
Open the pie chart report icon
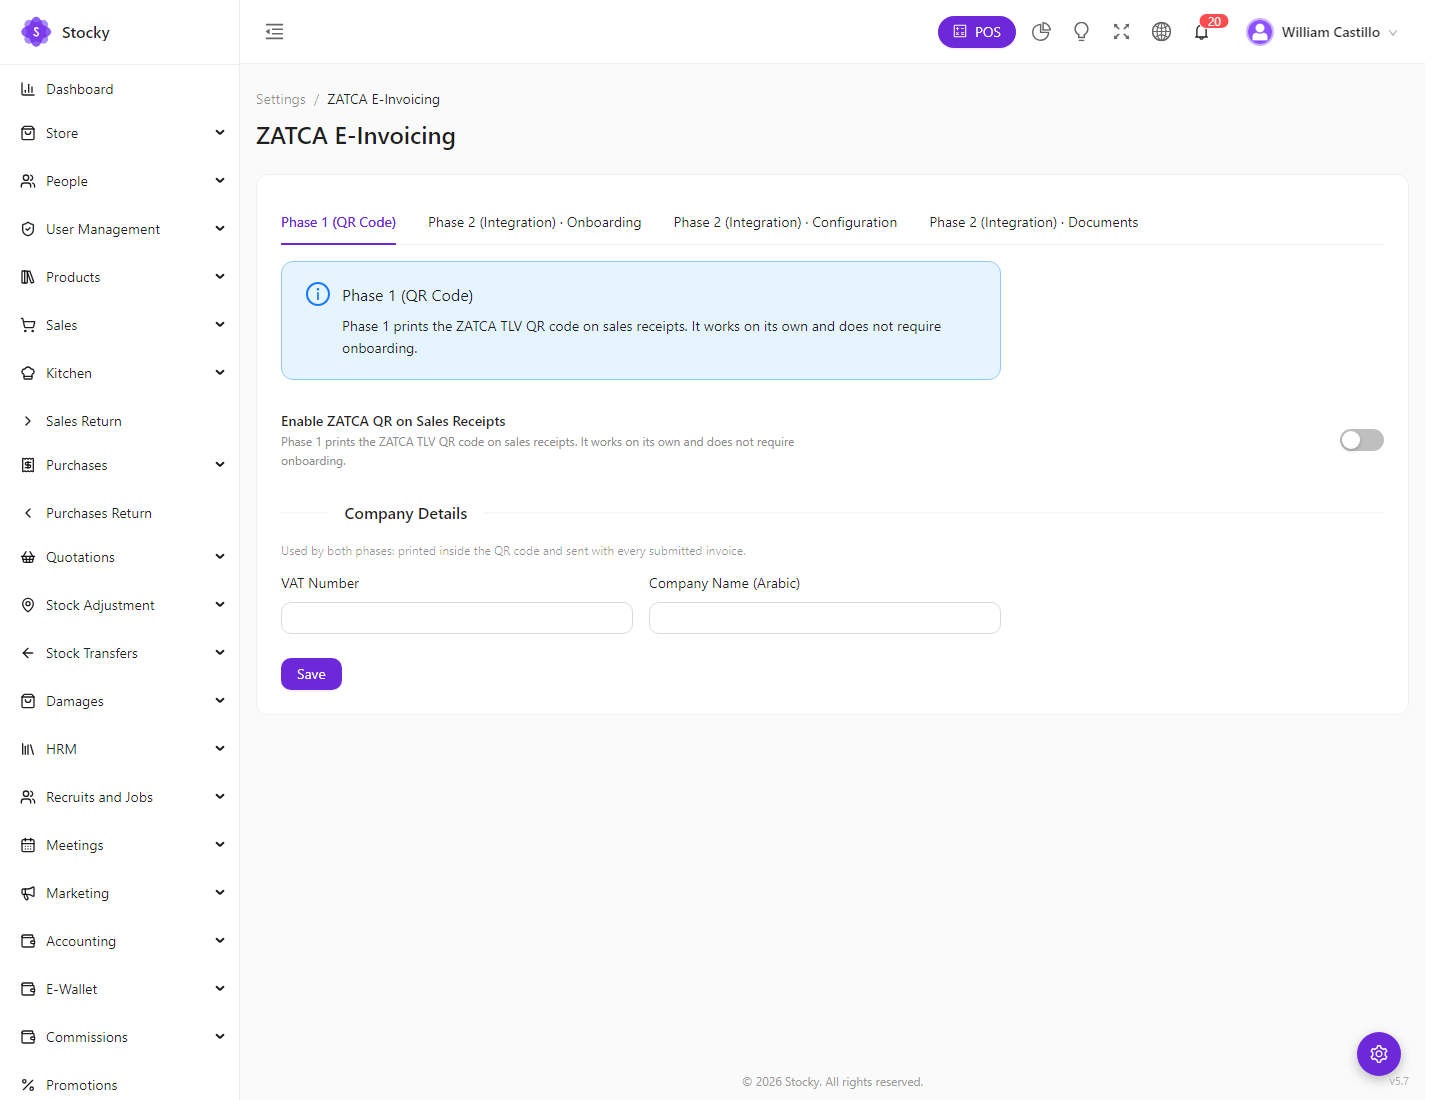(1041, 32)
